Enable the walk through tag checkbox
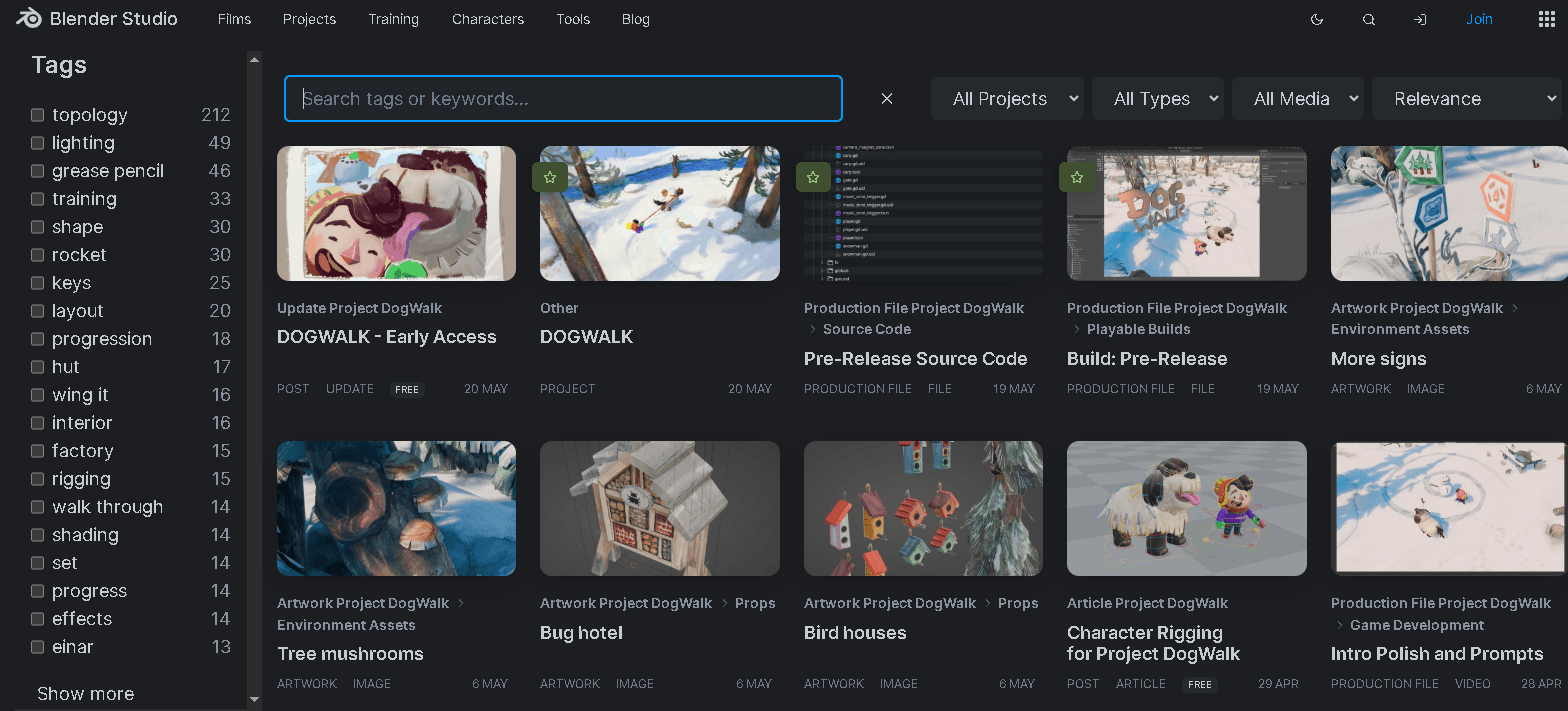 (x=37, y=507)
